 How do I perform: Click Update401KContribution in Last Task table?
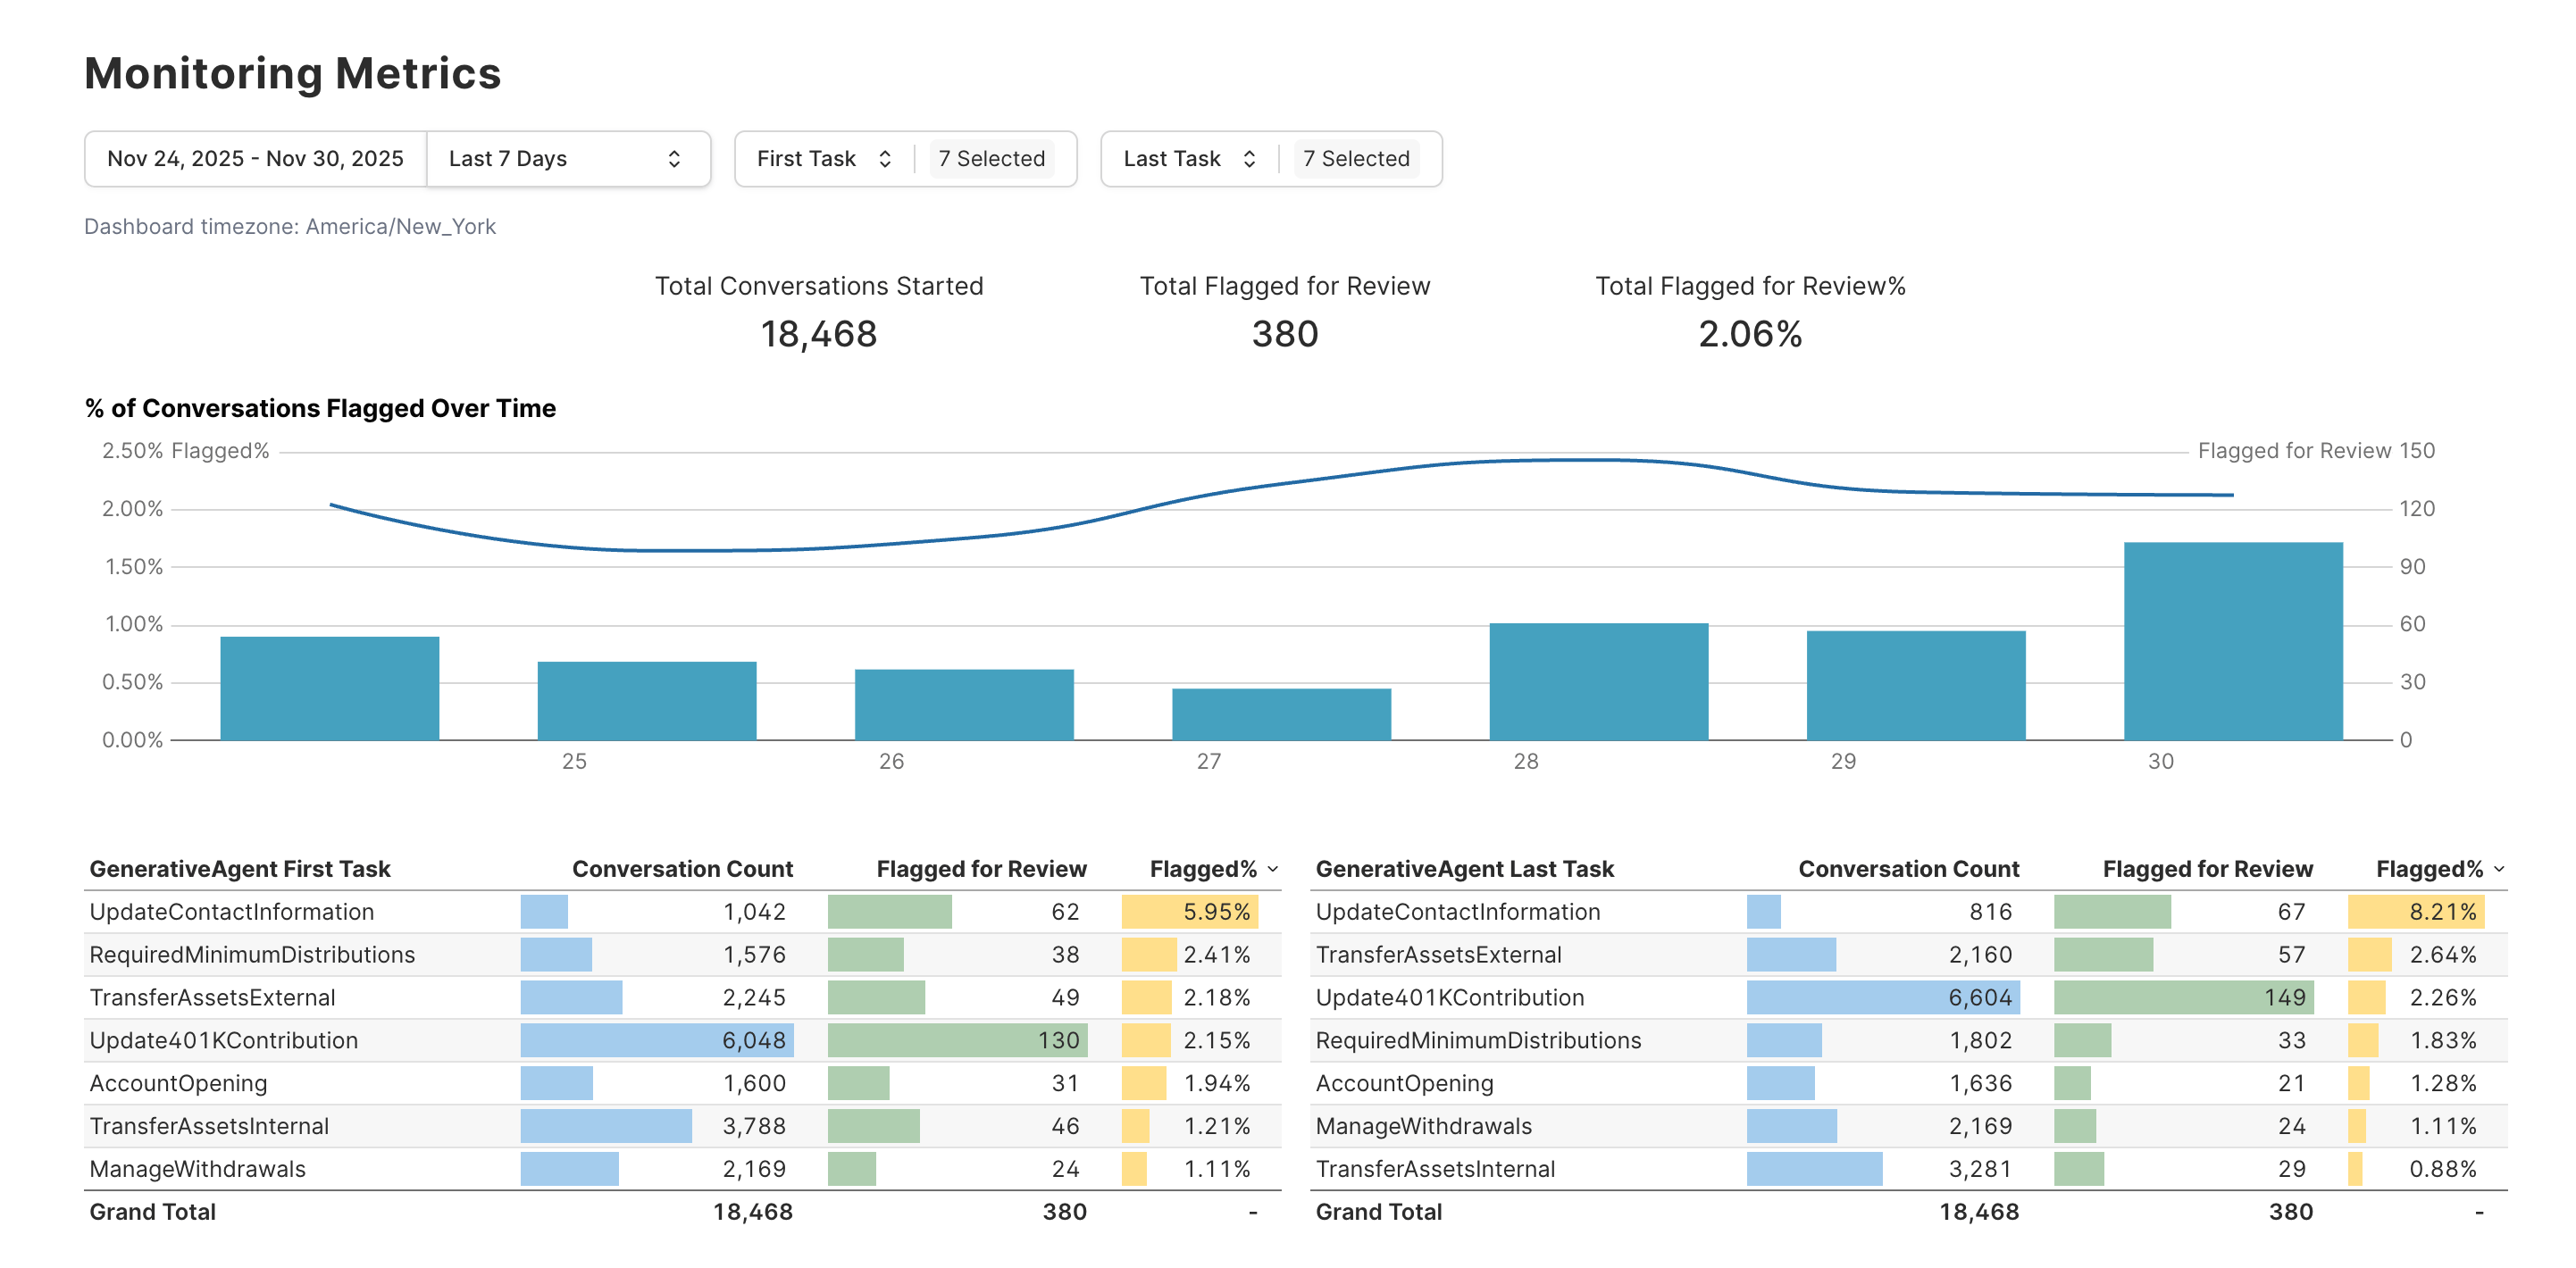(x=1450, y=998)
